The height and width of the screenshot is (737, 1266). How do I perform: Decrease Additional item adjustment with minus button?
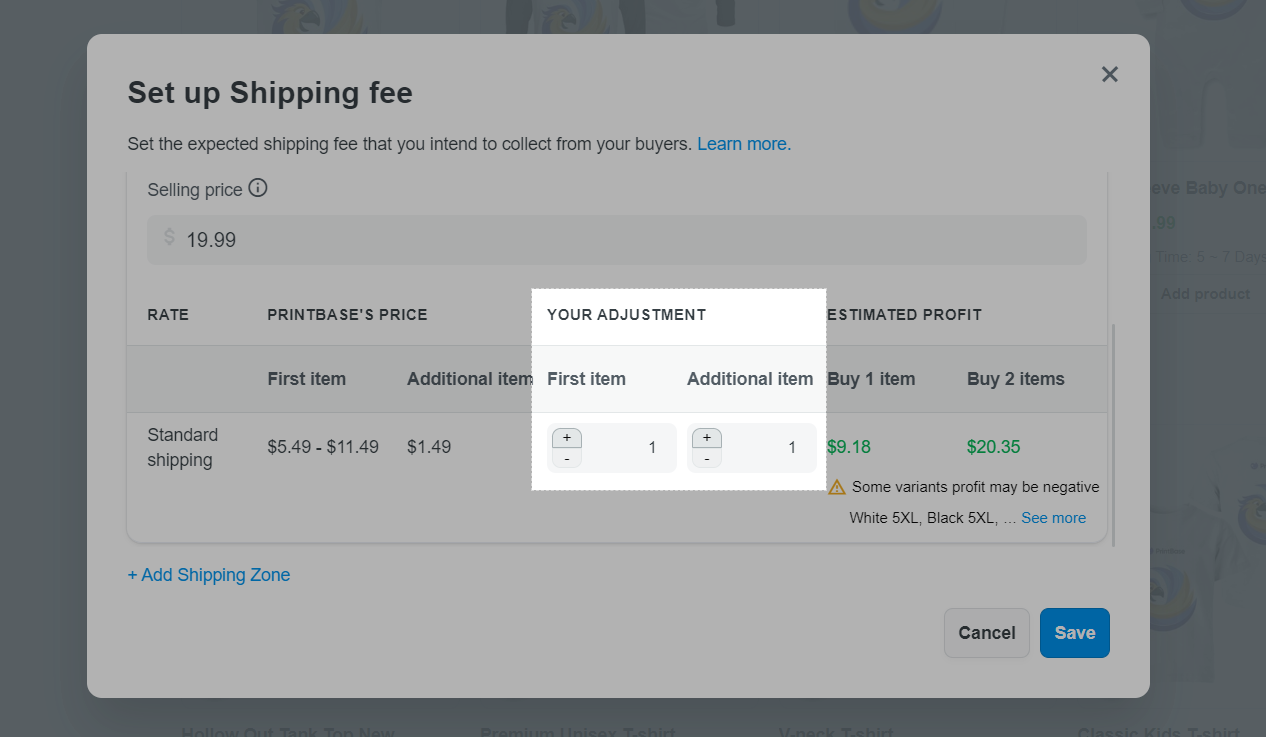pos(707,459)
